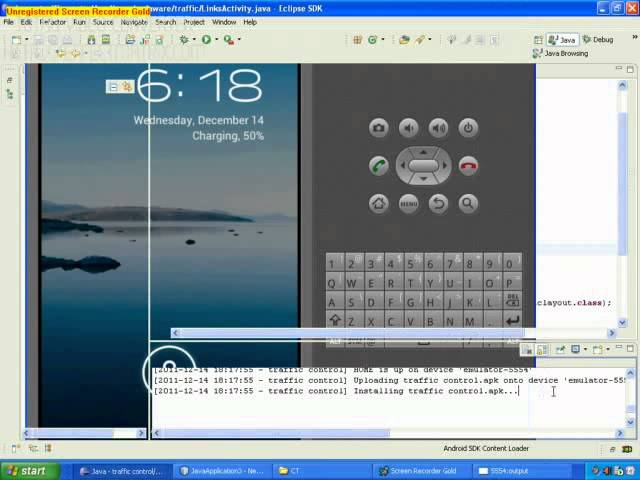Open the New Java Class dropdown arrow
Viewport: 640px width, 480px height.
click(383, 40)
